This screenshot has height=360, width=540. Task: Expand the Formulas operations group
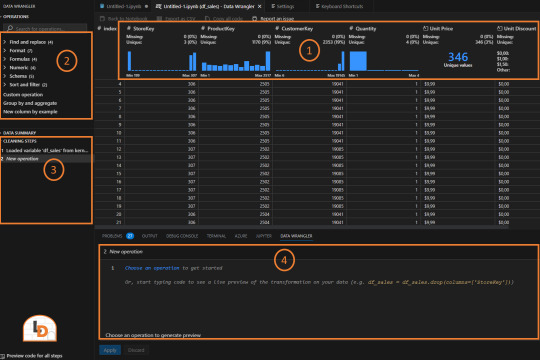pos(5,59)
